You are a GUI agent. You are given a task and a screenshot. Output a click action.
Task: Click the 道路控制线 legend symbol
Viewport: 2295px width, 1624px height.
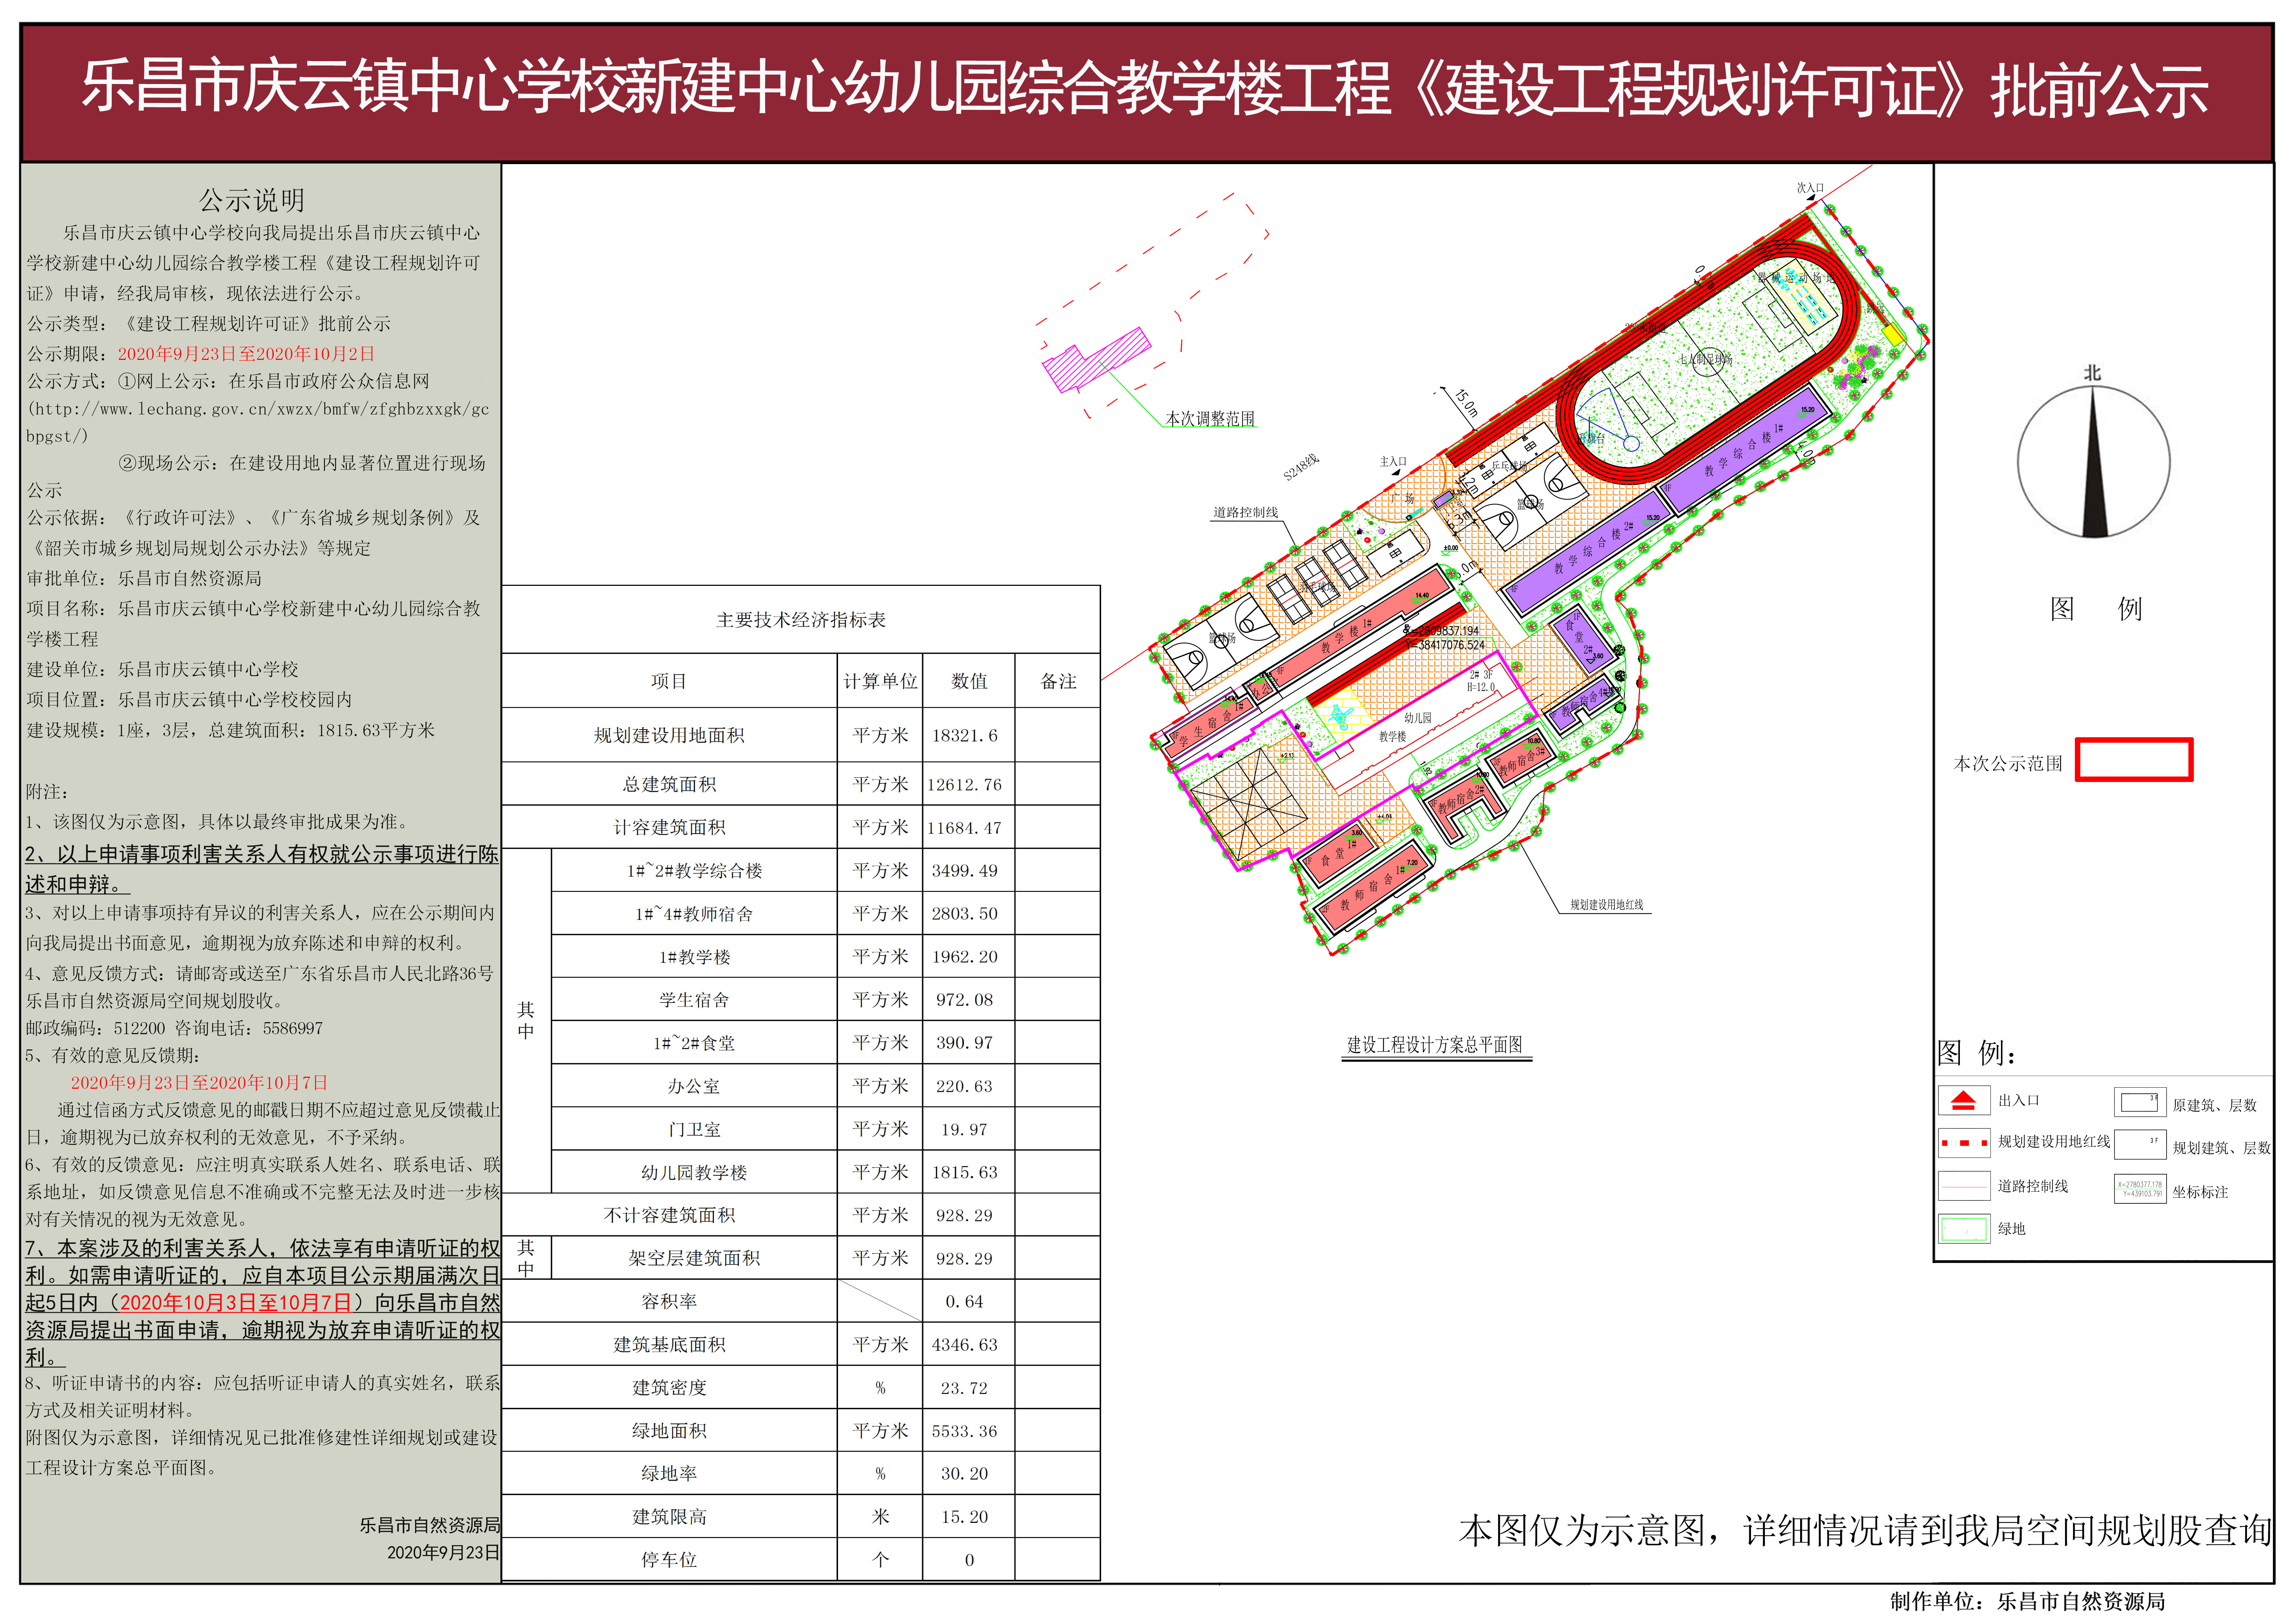pyautogui.click(x=1964, y=1186)
